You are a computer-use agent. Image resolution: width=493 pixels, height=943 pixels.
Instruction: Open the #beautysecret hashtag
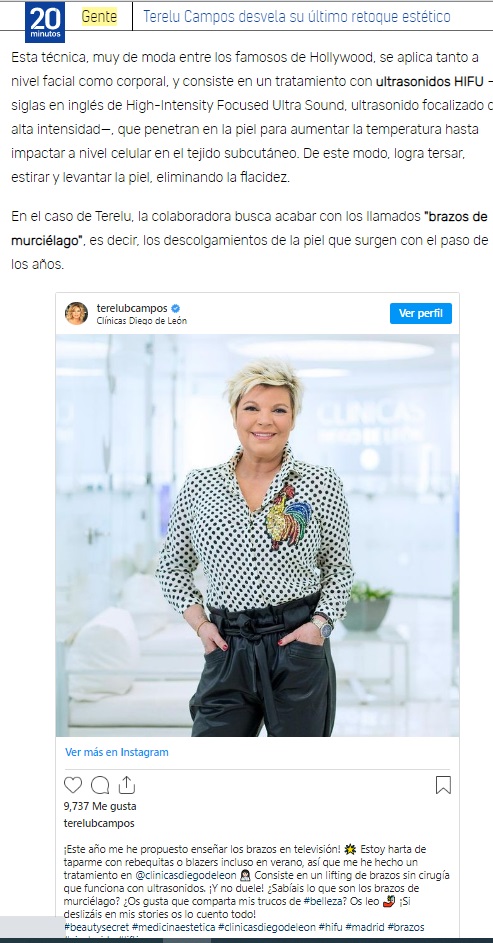(96, 927)
